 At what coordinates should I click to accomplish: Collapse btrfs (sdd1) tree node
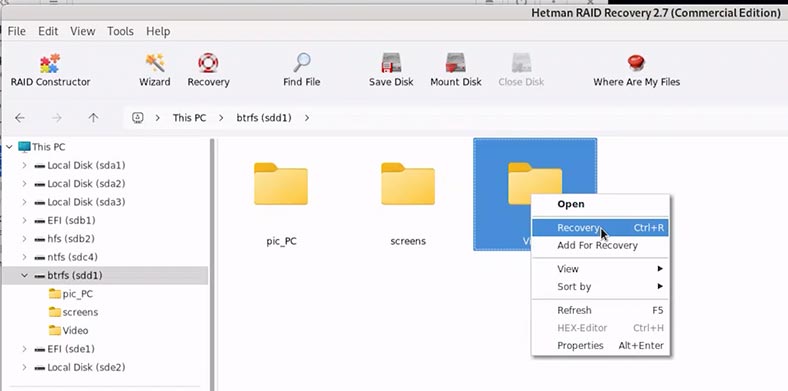click(x=24, y=275)
